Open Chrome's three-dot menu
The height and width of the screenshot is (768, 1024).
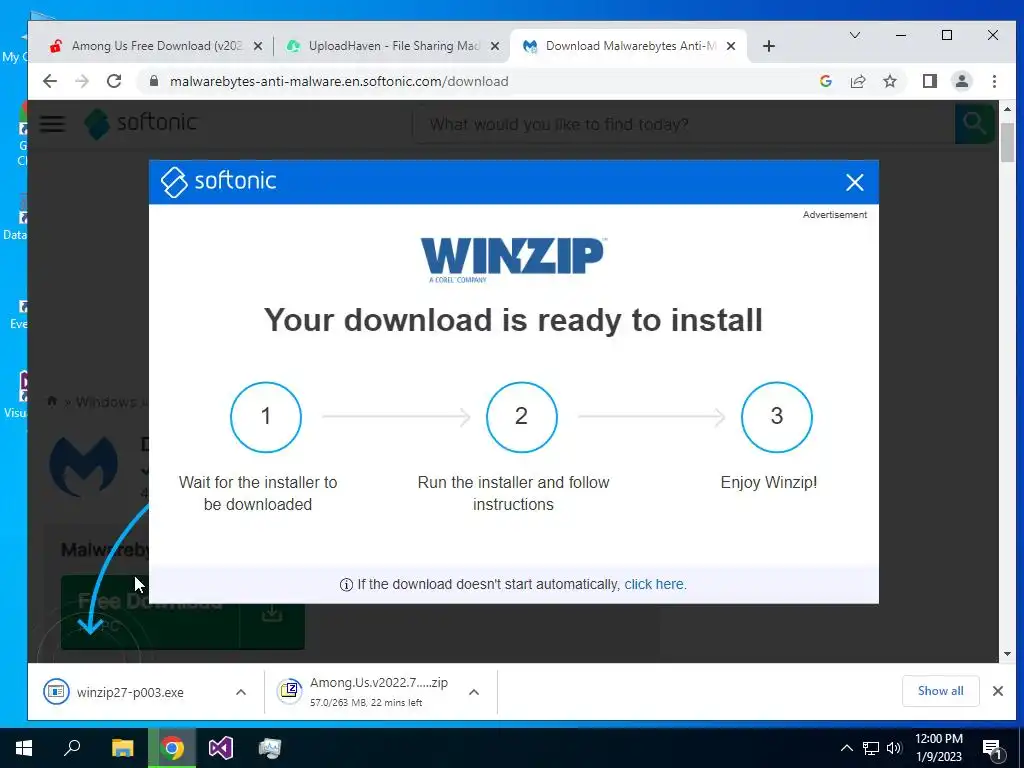(994, 81)
